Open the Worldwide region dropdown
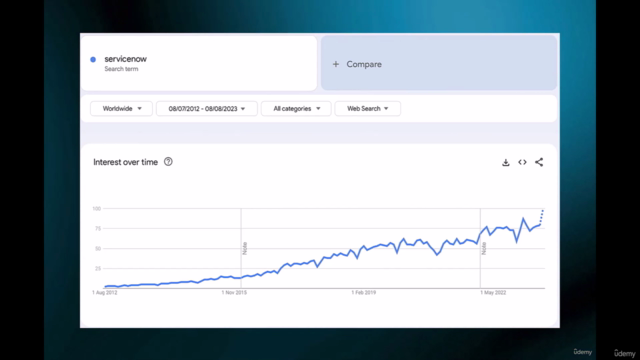Viewport: 640px width, 360px height. point(122,109)
